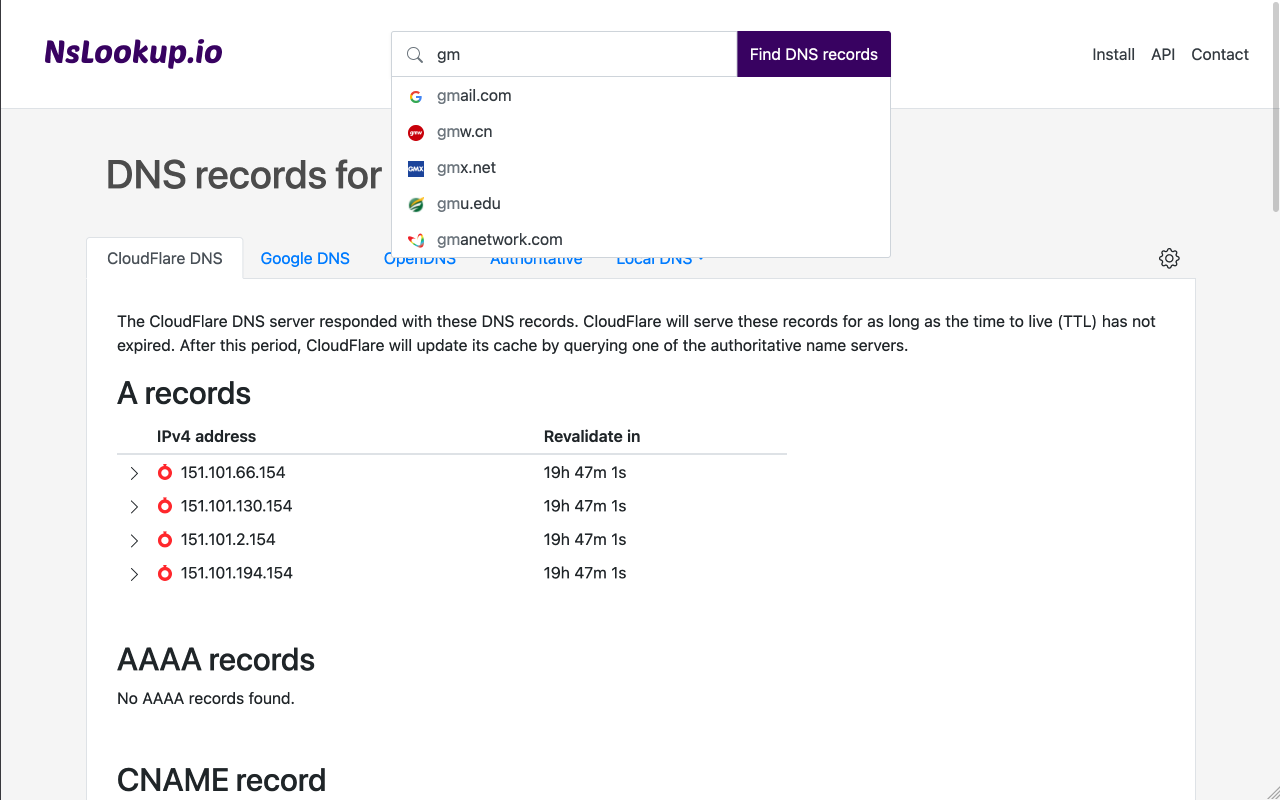Click the GMX favicon next to gmx.net
The width and height of the screenshot is (1280, 800).
415,168
